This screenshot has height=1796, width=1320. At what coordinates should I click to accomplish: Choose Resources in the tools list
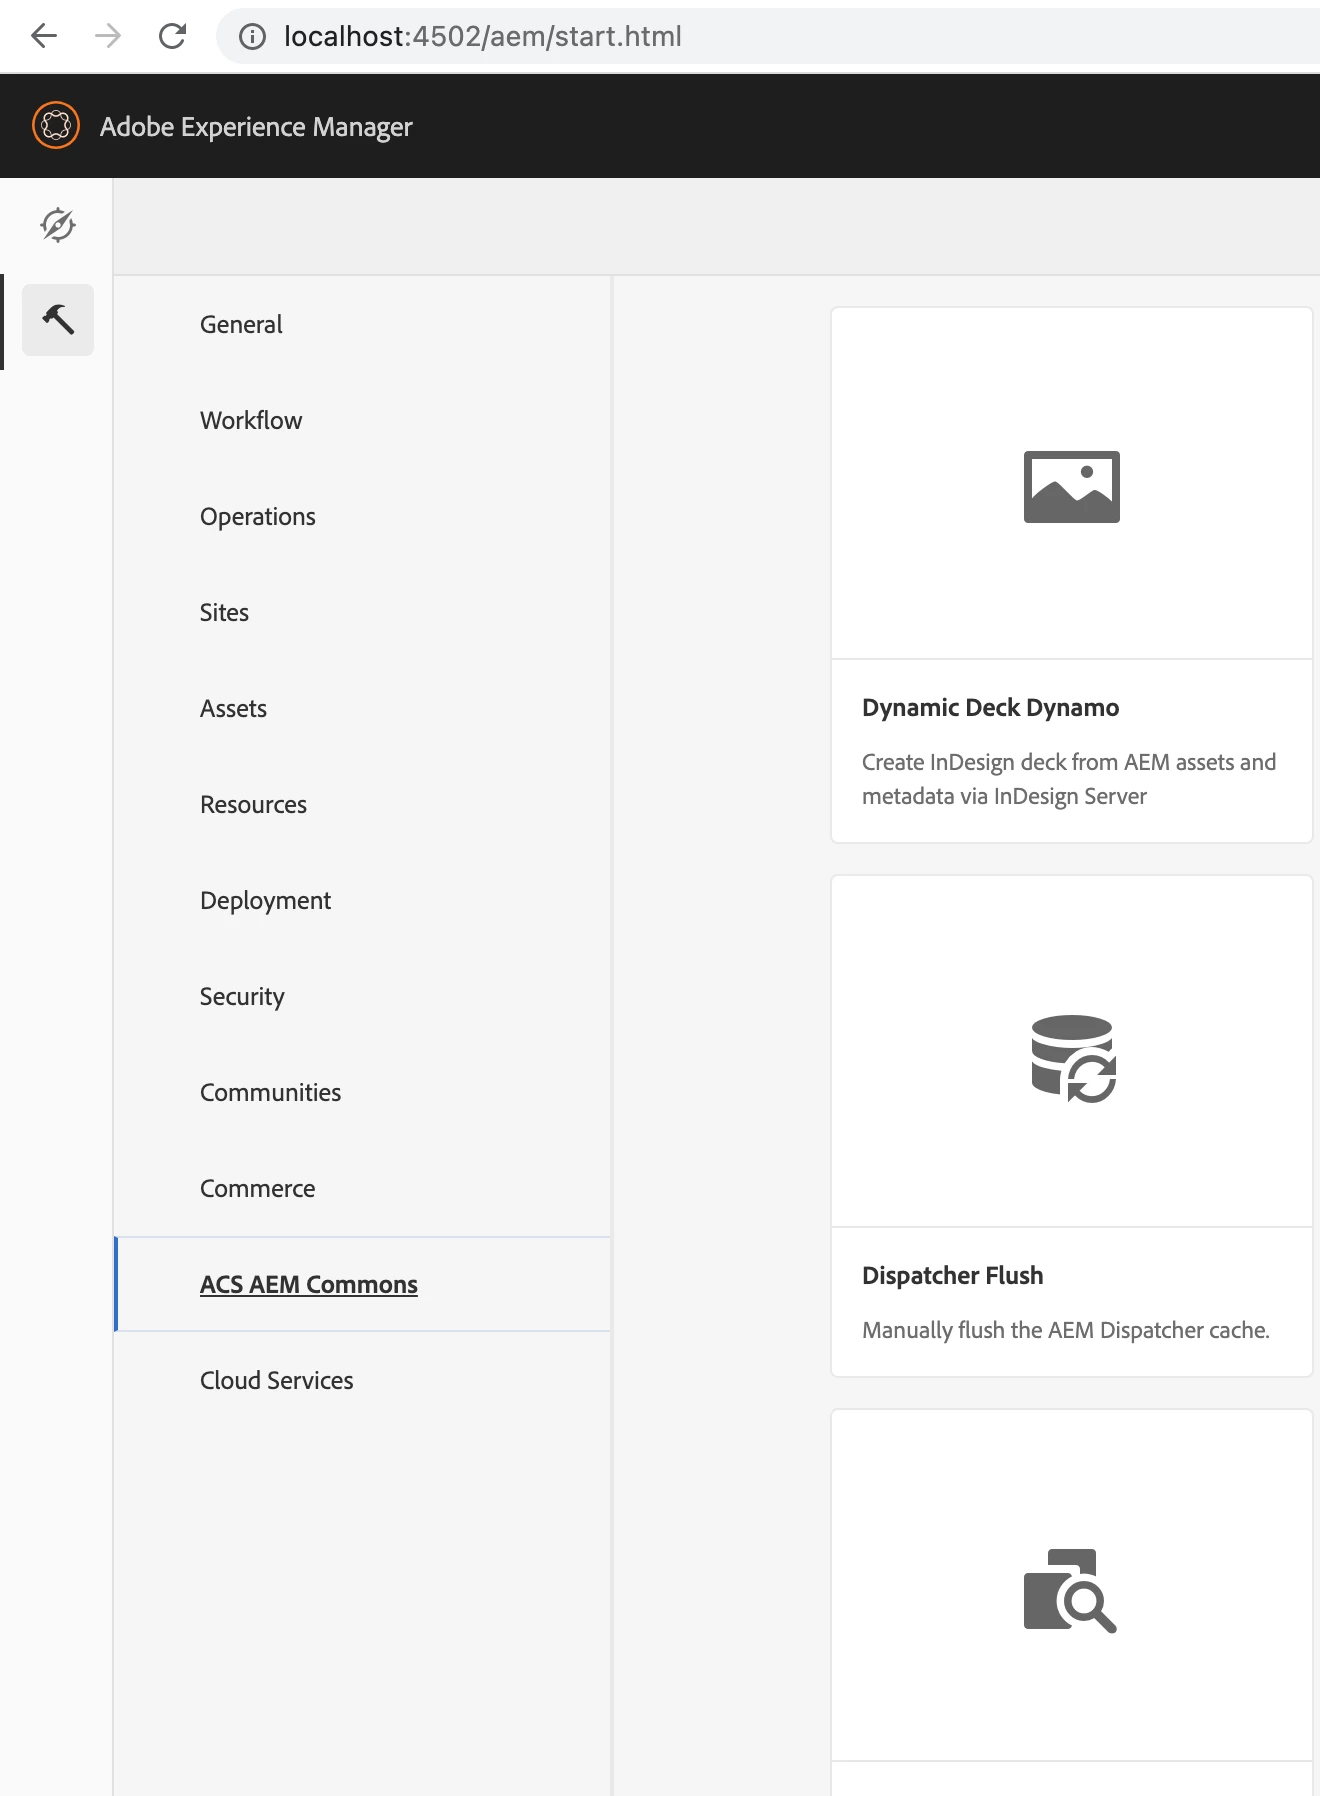[253, 804]
